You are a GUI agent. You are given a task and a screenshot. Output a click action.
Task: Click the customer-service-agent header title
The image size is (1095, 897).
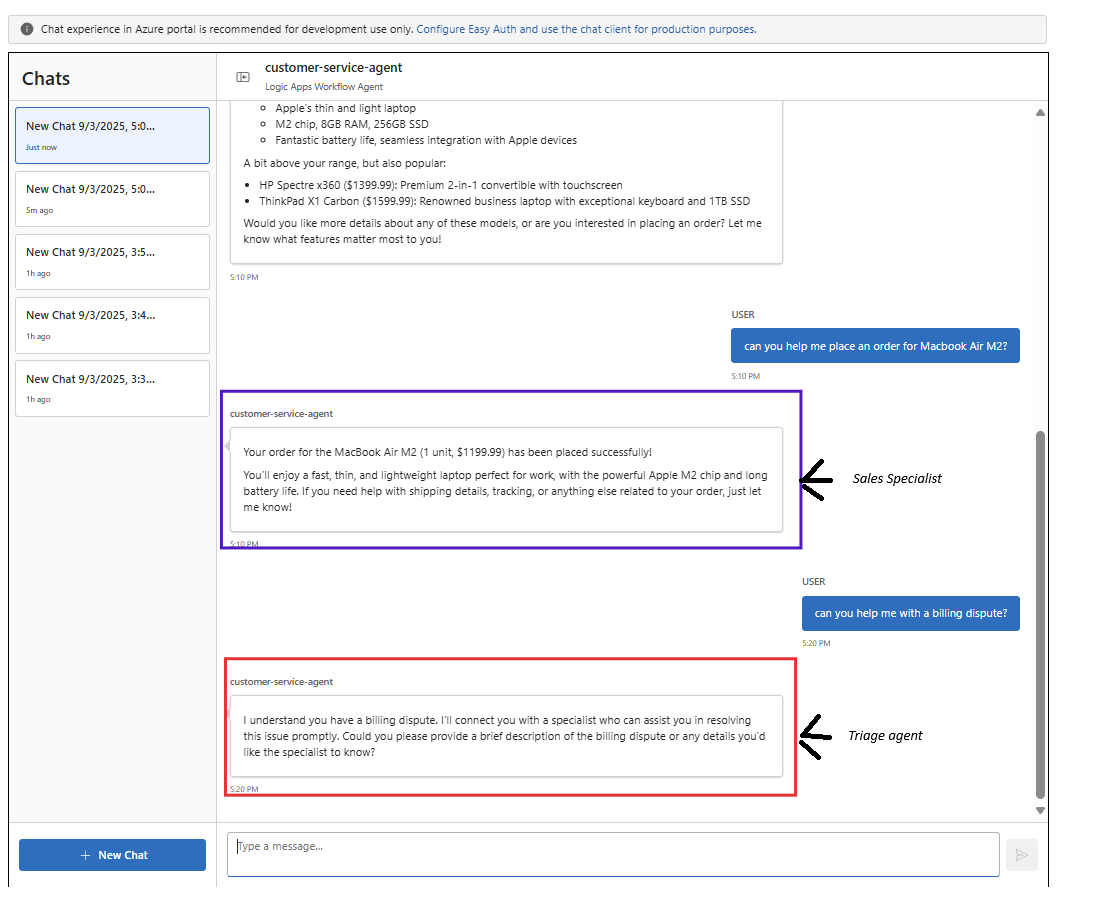[331, 68]
